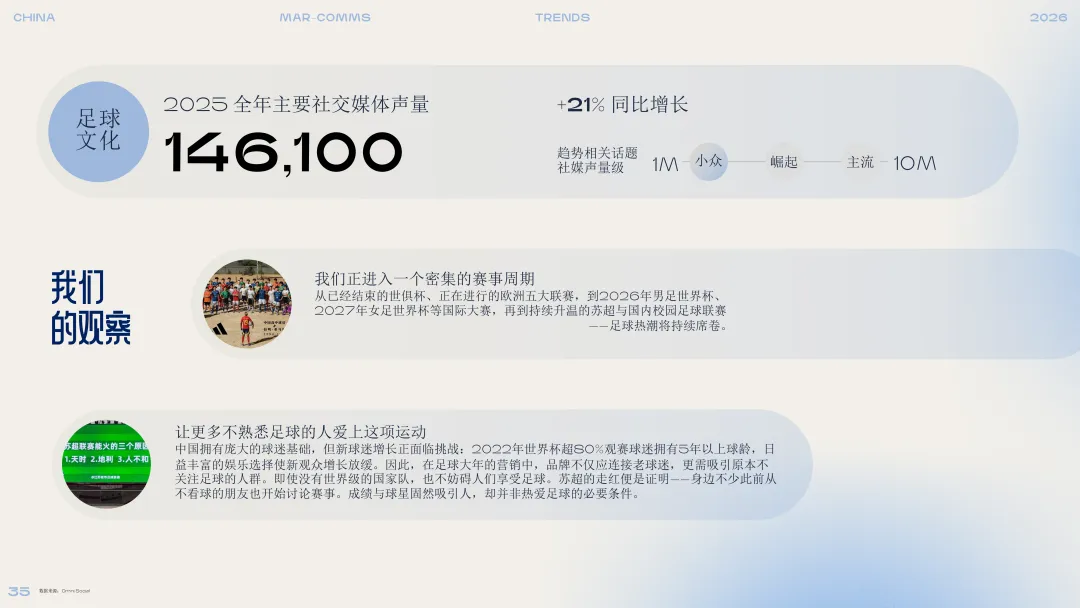Select the 足球文化 blue circle badge
This screenshot has width=1080, height=608.
98,132
